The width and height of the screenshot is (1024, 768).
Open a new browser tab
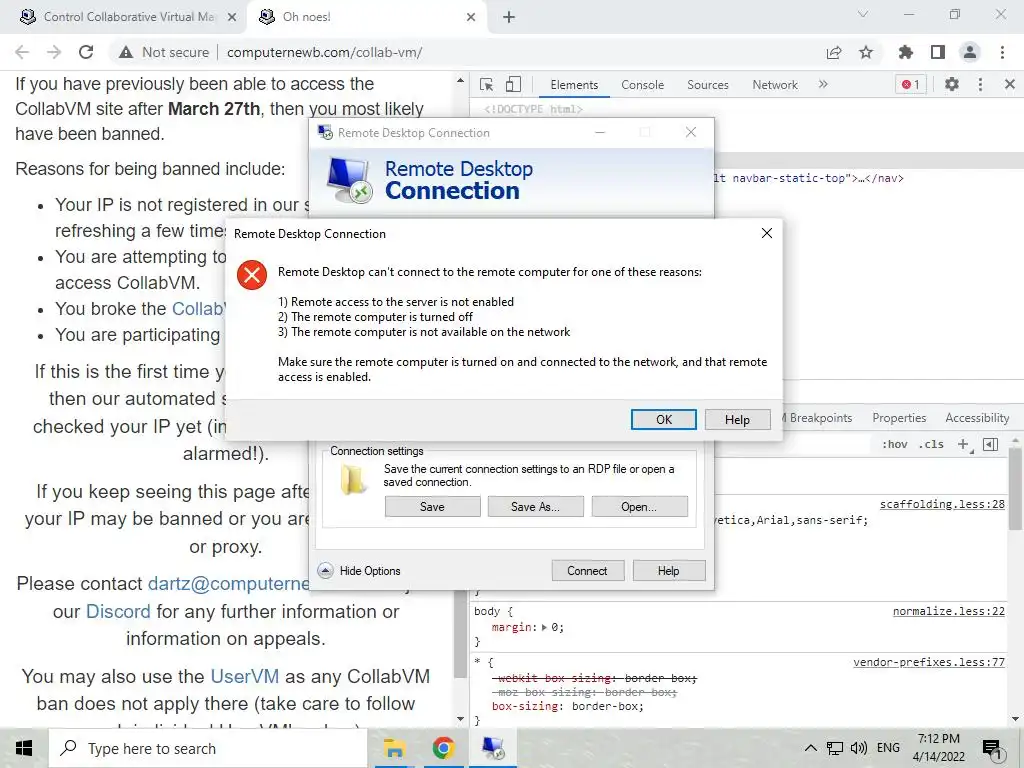pos(509,17)
